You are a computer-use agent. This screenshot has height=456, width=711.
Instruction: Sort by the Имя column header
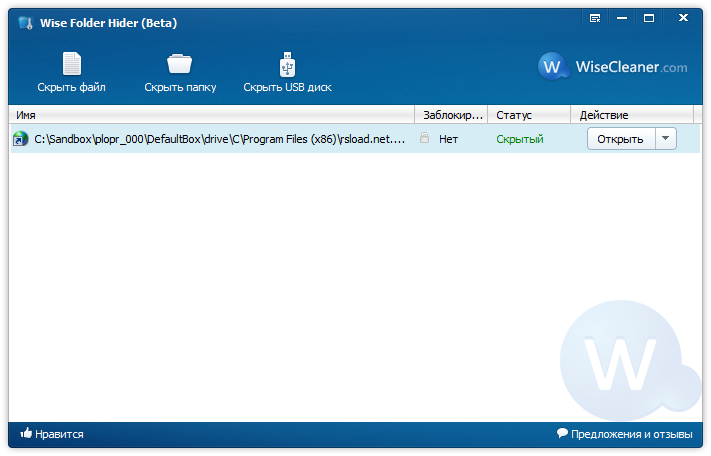211,115
